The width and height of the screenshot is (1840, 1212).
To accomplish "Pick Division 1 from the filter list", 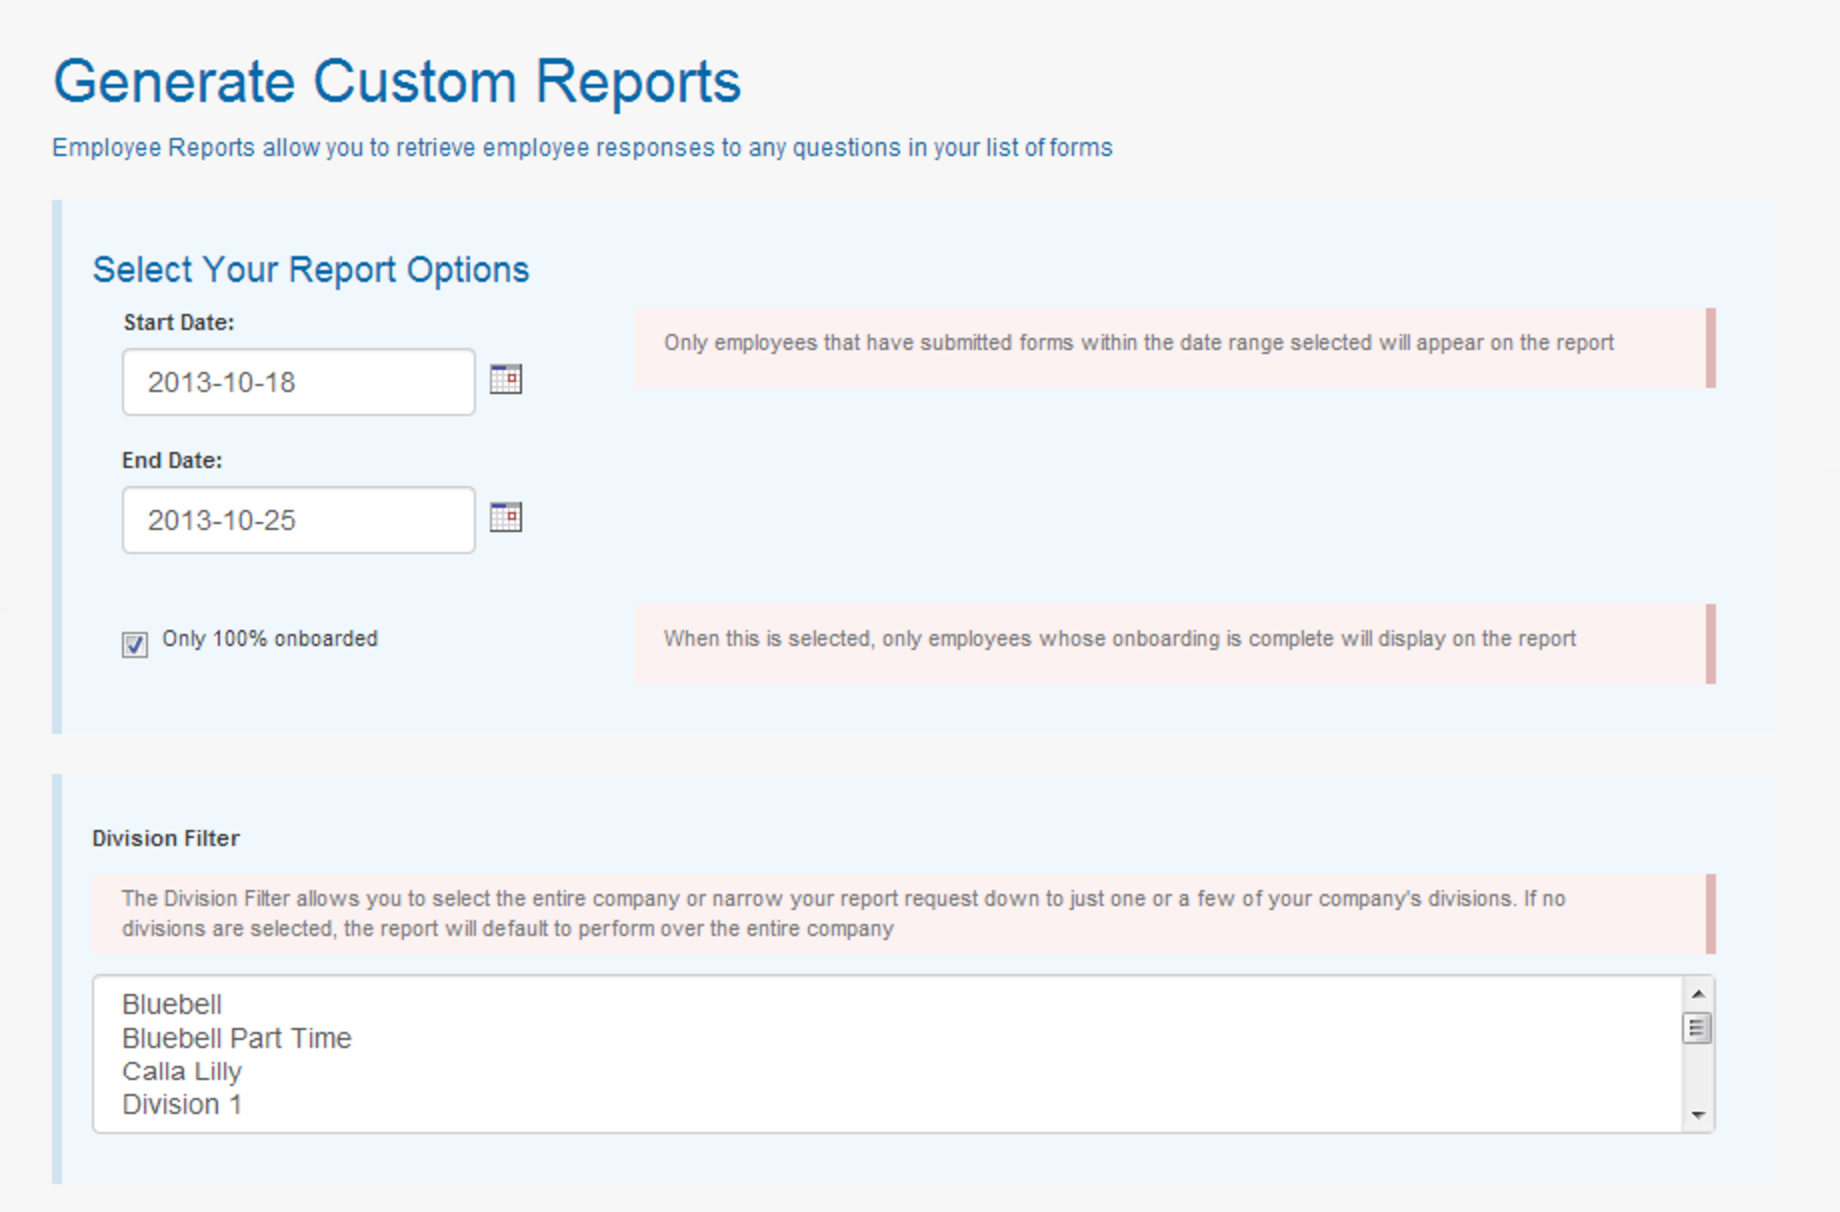I will pos(182,1105).
